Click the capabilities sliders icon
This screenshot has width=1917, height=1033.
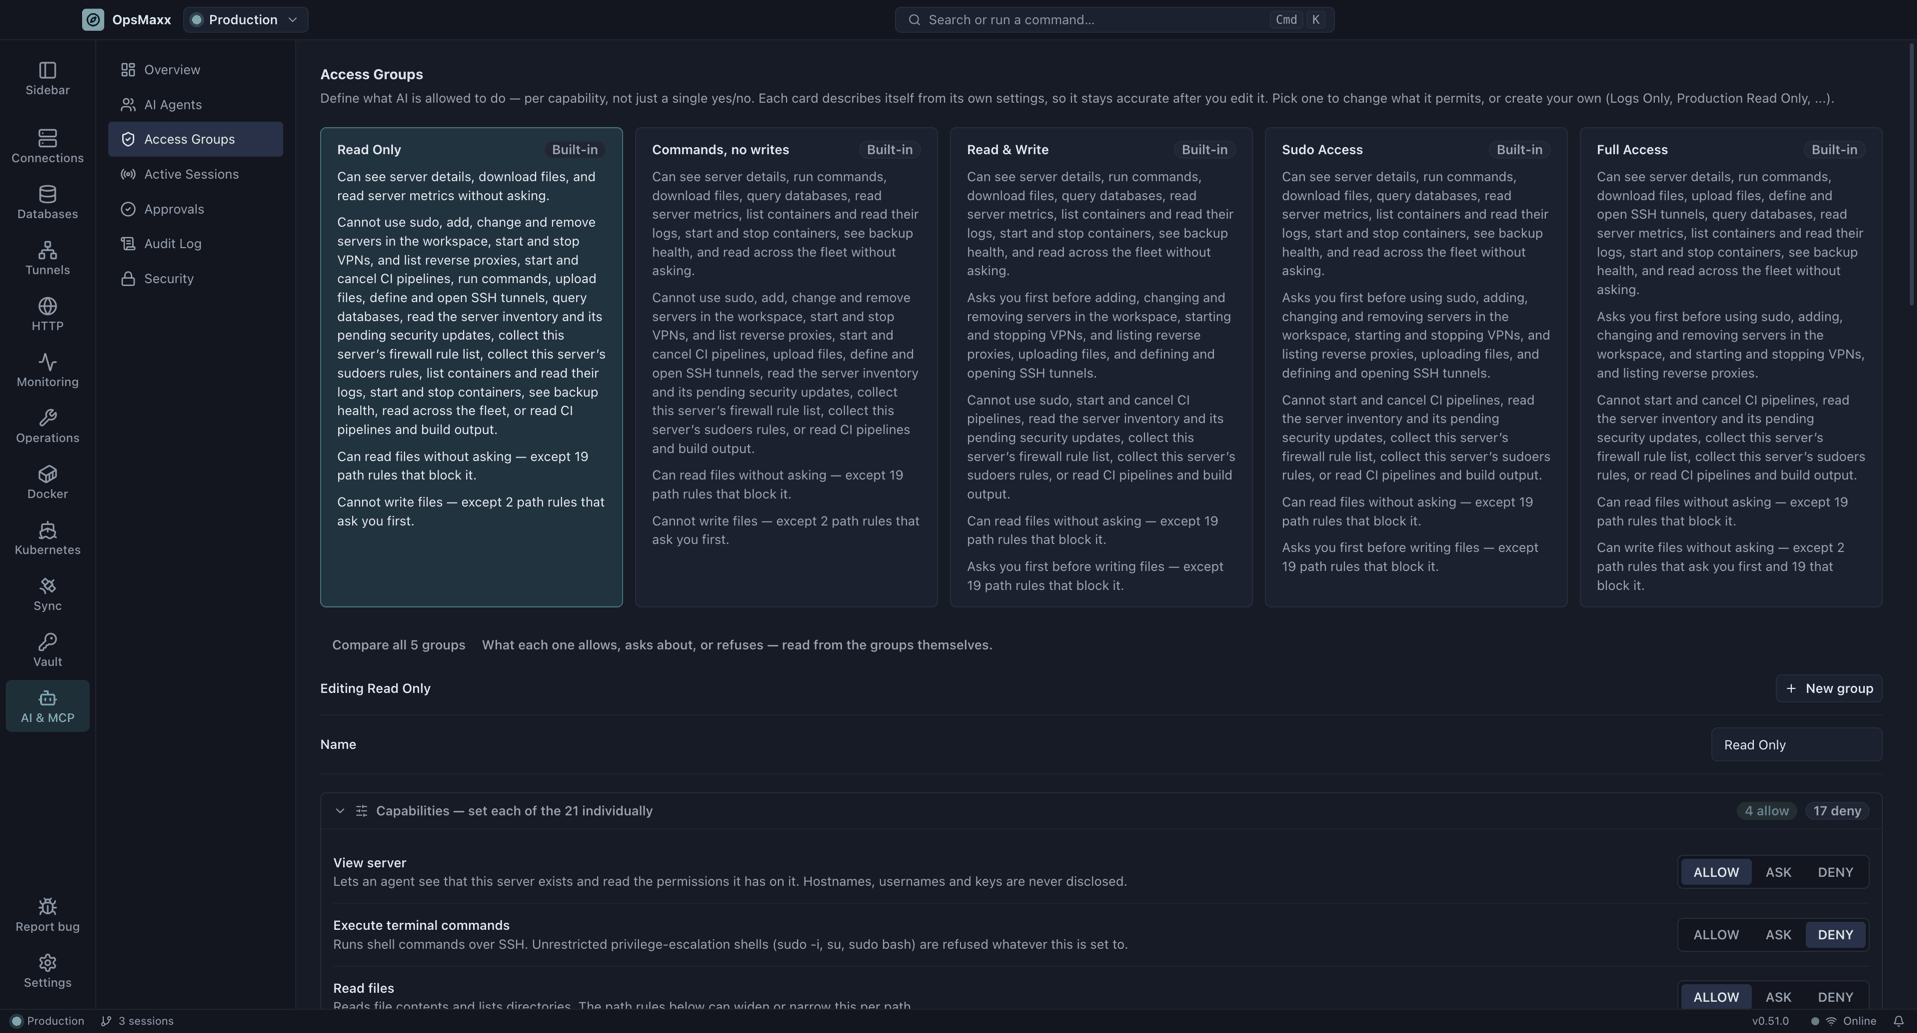coord(361,811)
